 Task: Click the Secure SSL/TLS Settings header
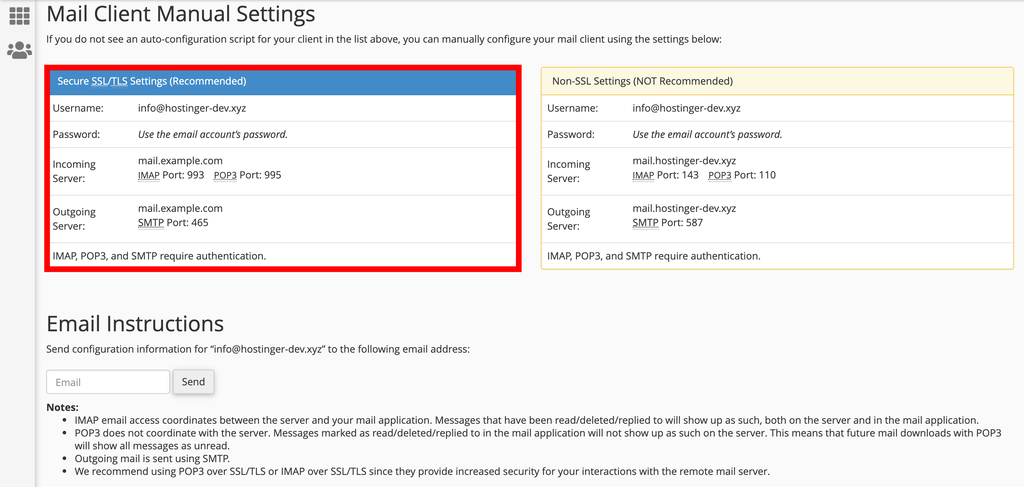tap(151, 81)
